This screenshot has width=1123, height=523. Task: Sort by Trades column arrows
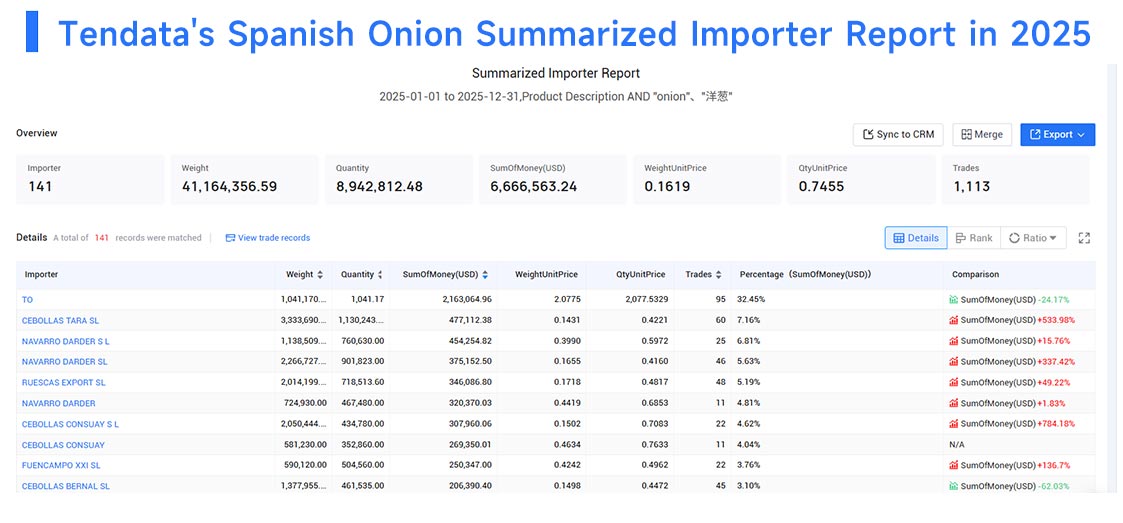[718, 274]
